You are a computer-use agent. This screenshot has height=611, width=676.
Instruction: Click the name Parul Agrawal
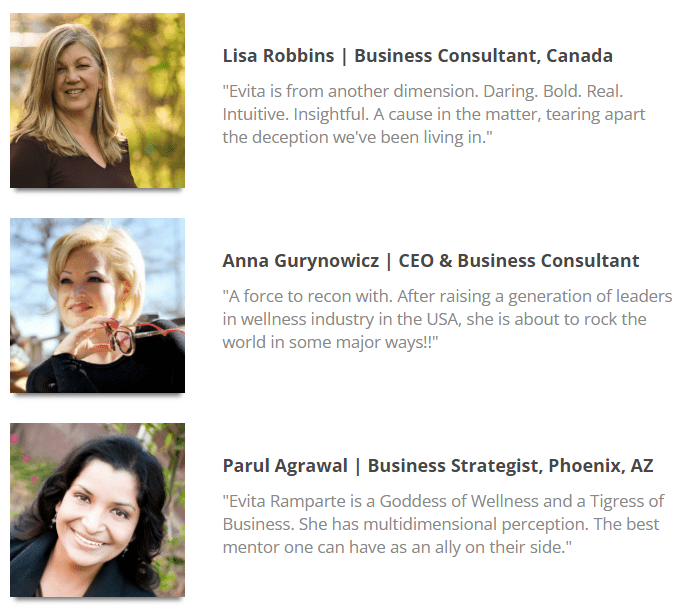point(285,466)
